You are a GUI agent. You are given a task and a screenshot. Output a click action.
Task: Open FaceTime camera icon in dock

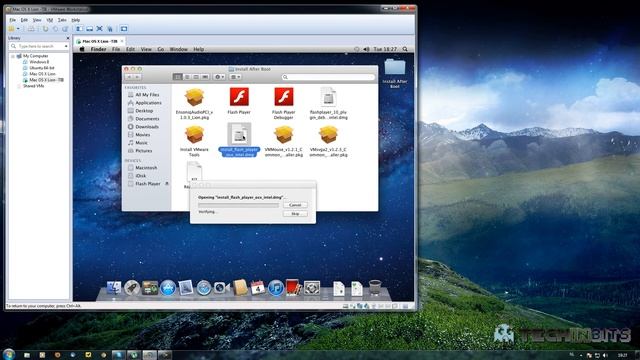pos(221,288)
